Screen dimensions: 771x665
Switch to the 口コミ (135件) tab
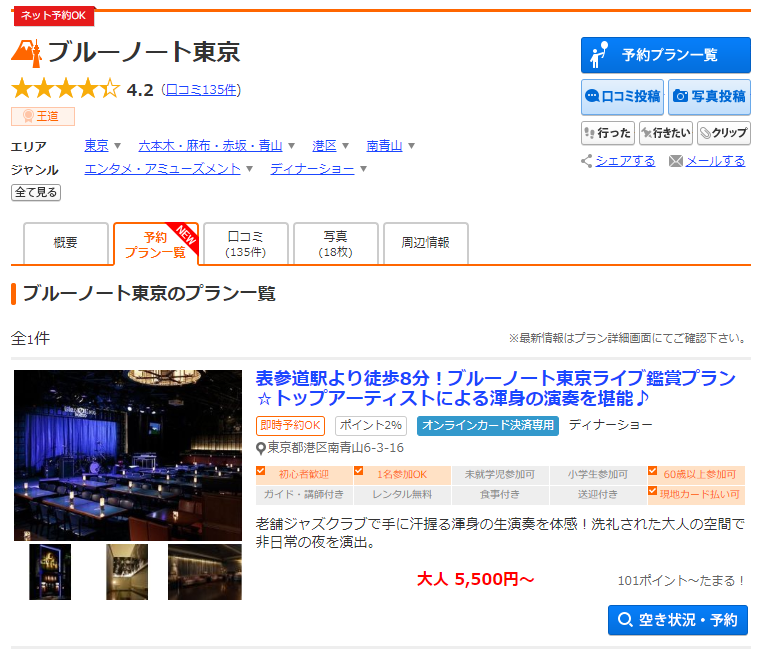[245, 244]
